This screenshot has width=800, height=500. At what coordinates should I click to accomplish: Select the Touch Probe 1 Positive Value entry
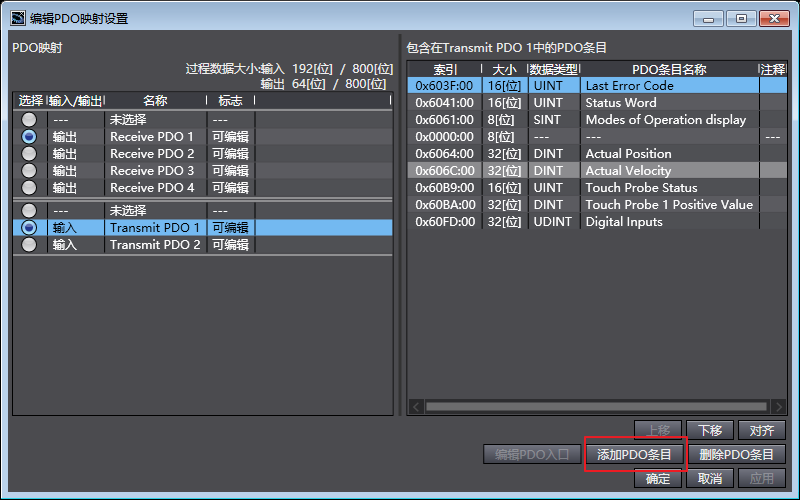pyautogui.click(x=597, y=205)
